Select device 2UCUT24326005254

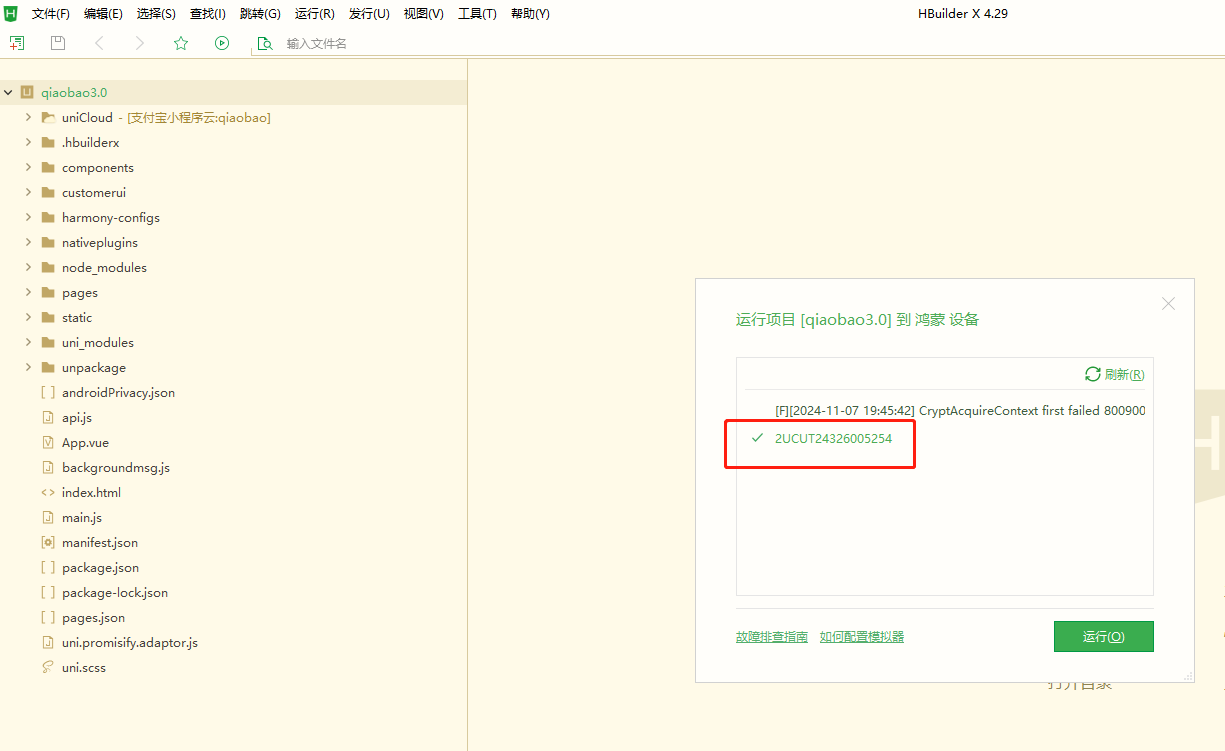click(834, 438)
